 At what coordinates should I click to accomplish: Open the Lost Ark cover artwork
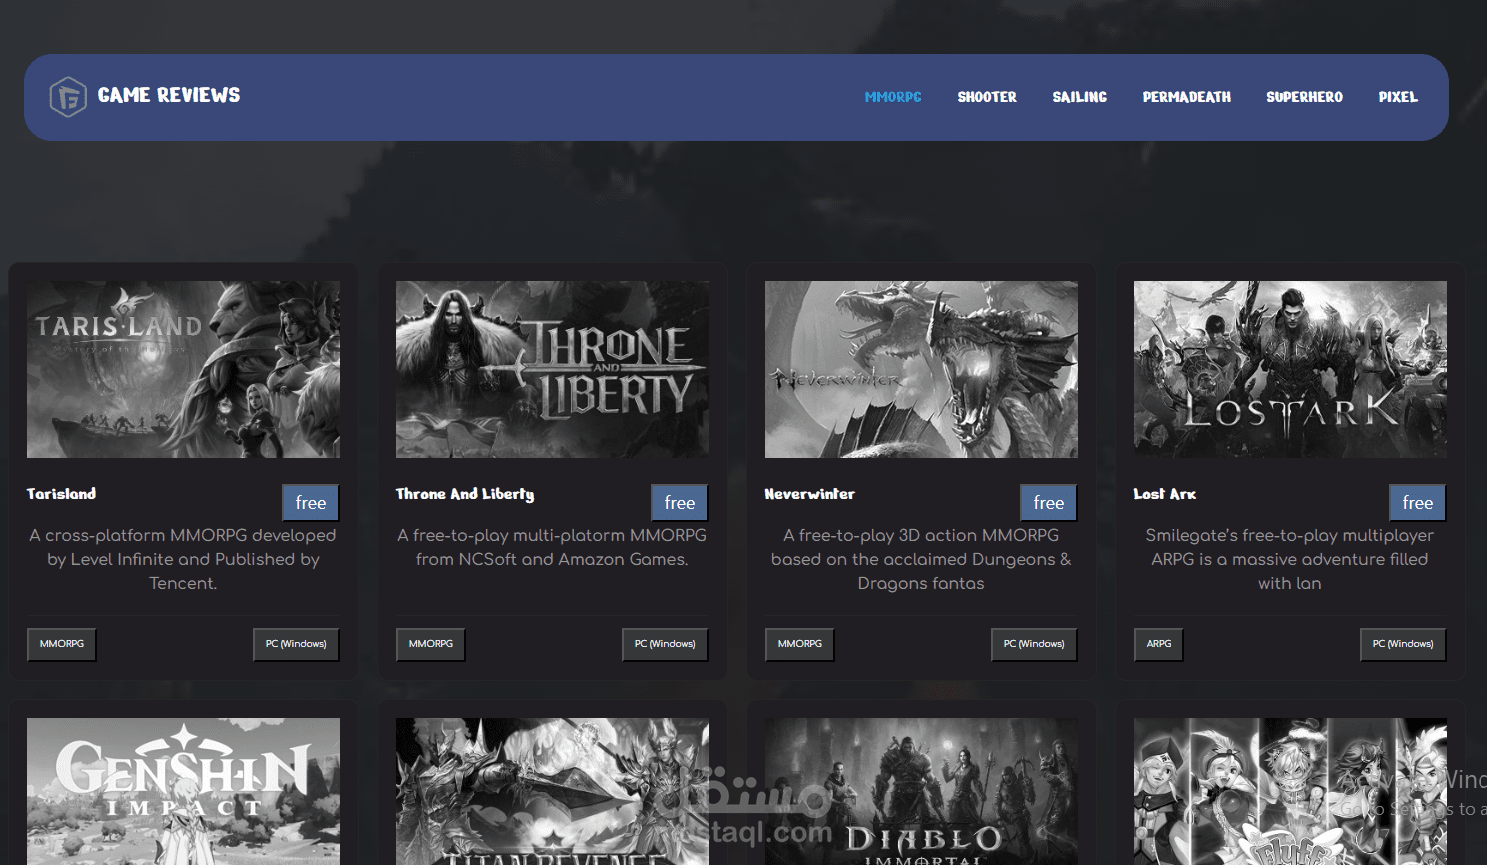pos(1289,368)
